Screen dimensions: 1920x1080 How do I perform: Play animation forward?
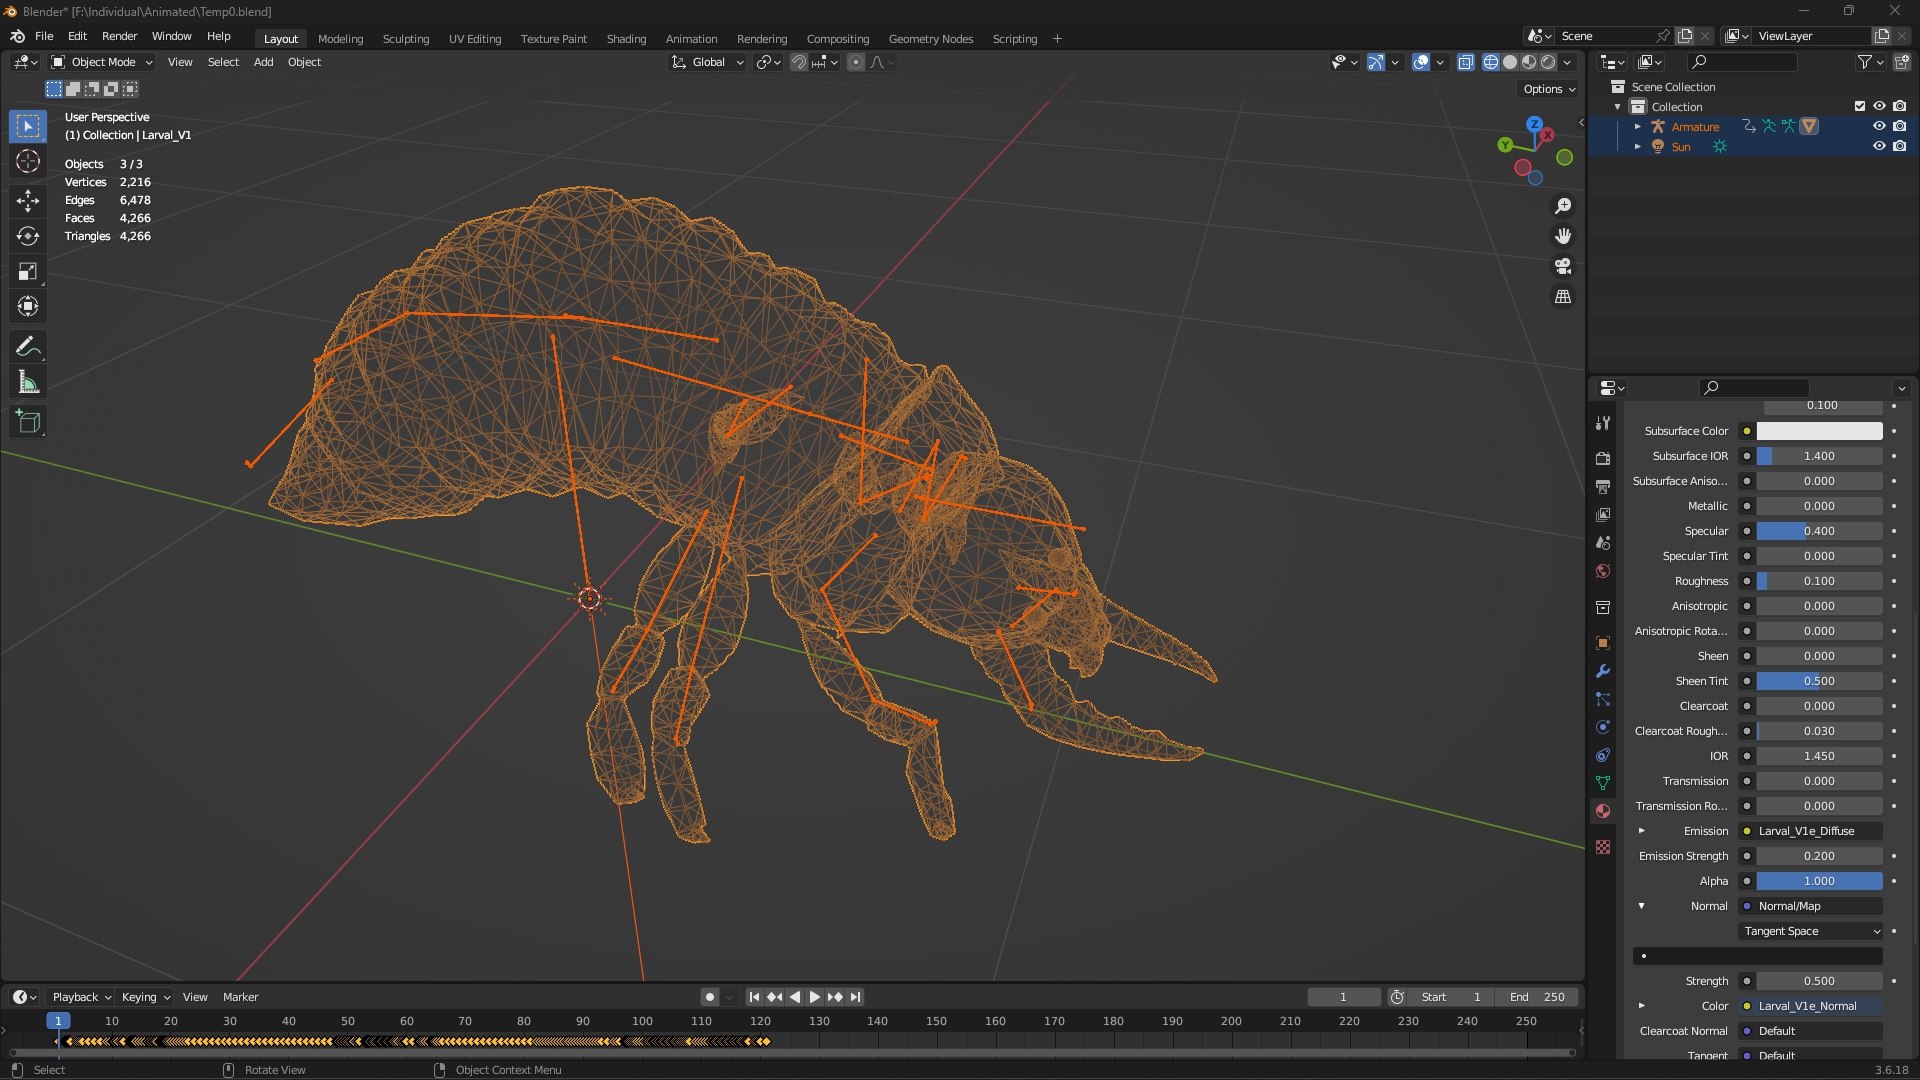pyautogui.click(x=814, y=997)
